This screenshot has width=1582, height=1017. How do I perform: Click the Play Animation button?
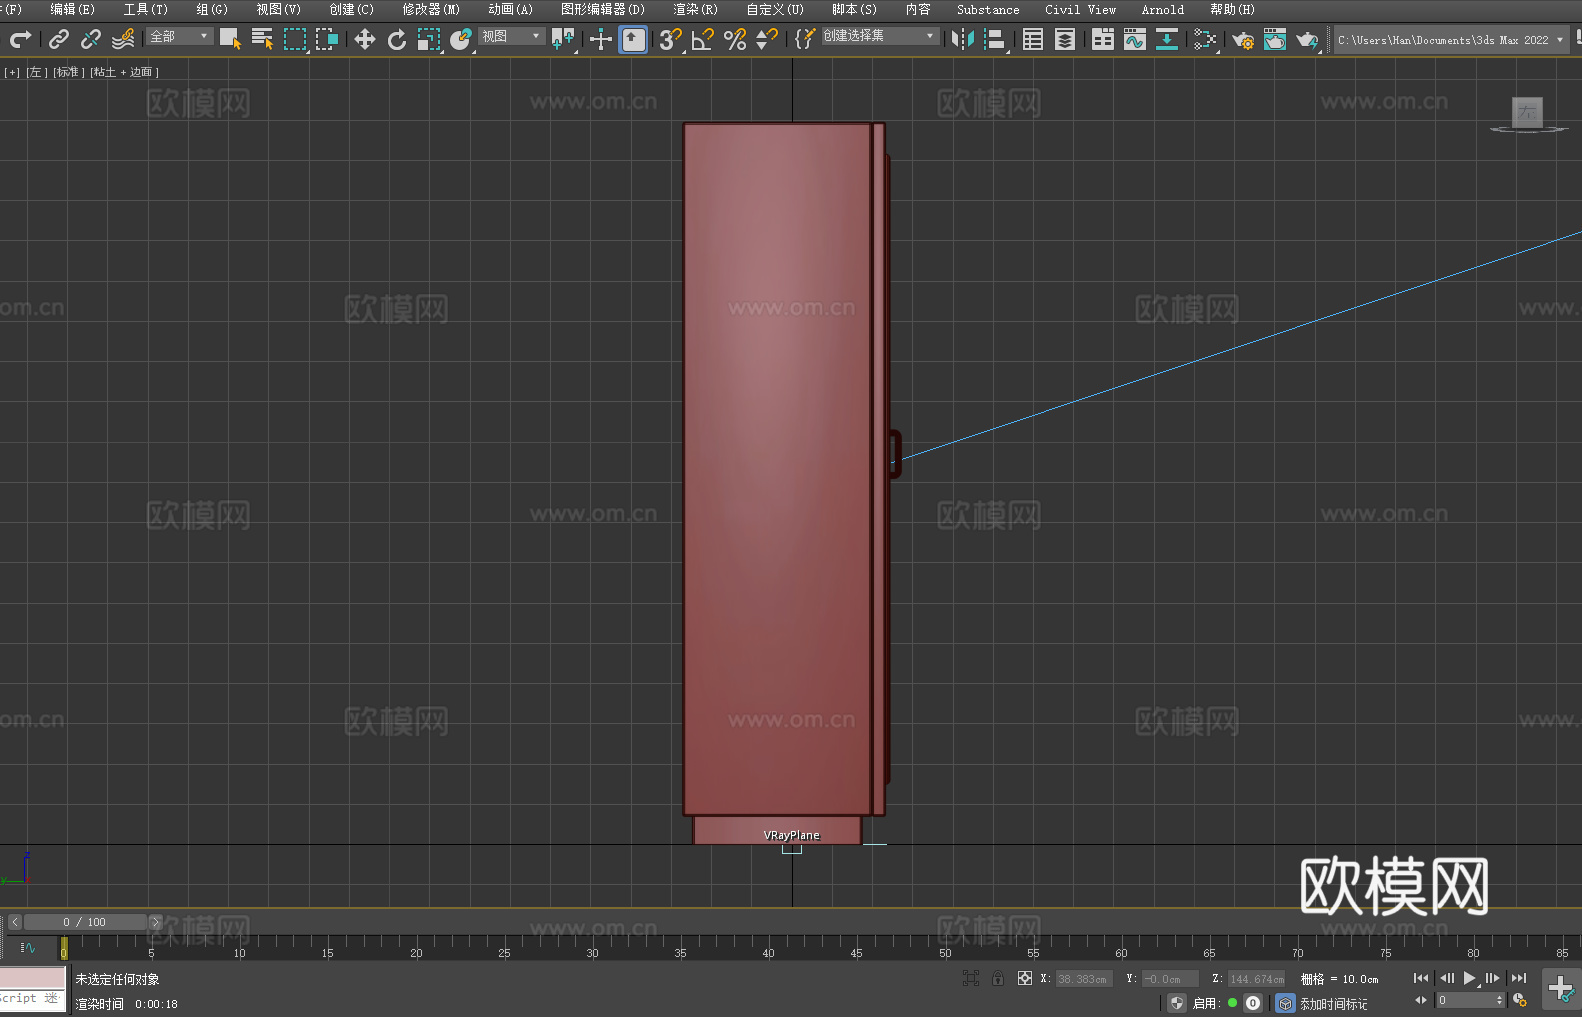click(1470, 978)
